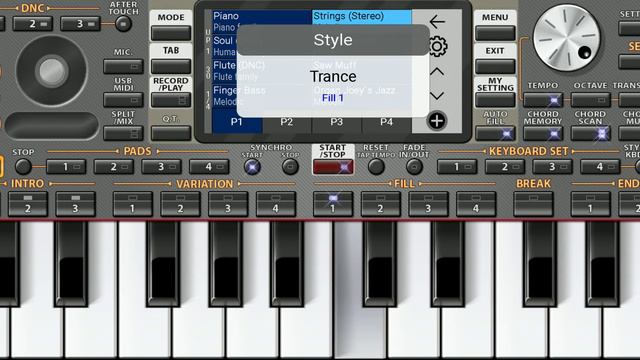Select INTRO button 3
Screen dimensions: 640x360
(76, 204)
